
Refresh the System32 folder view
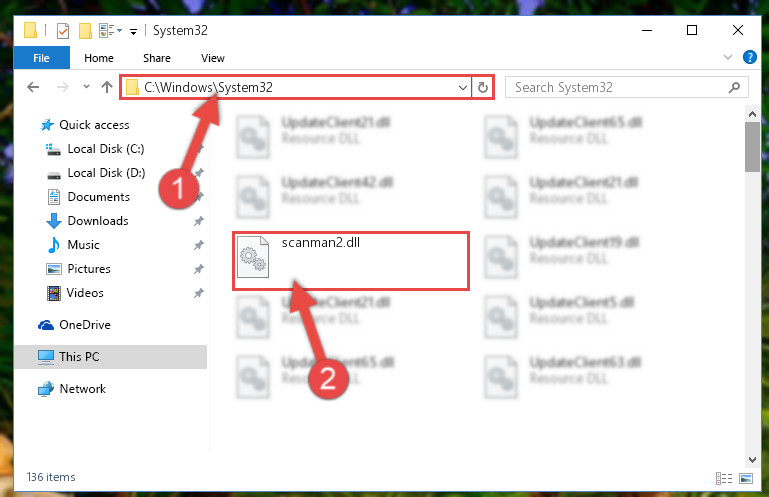pyautogui.click(x=483, y=87)
